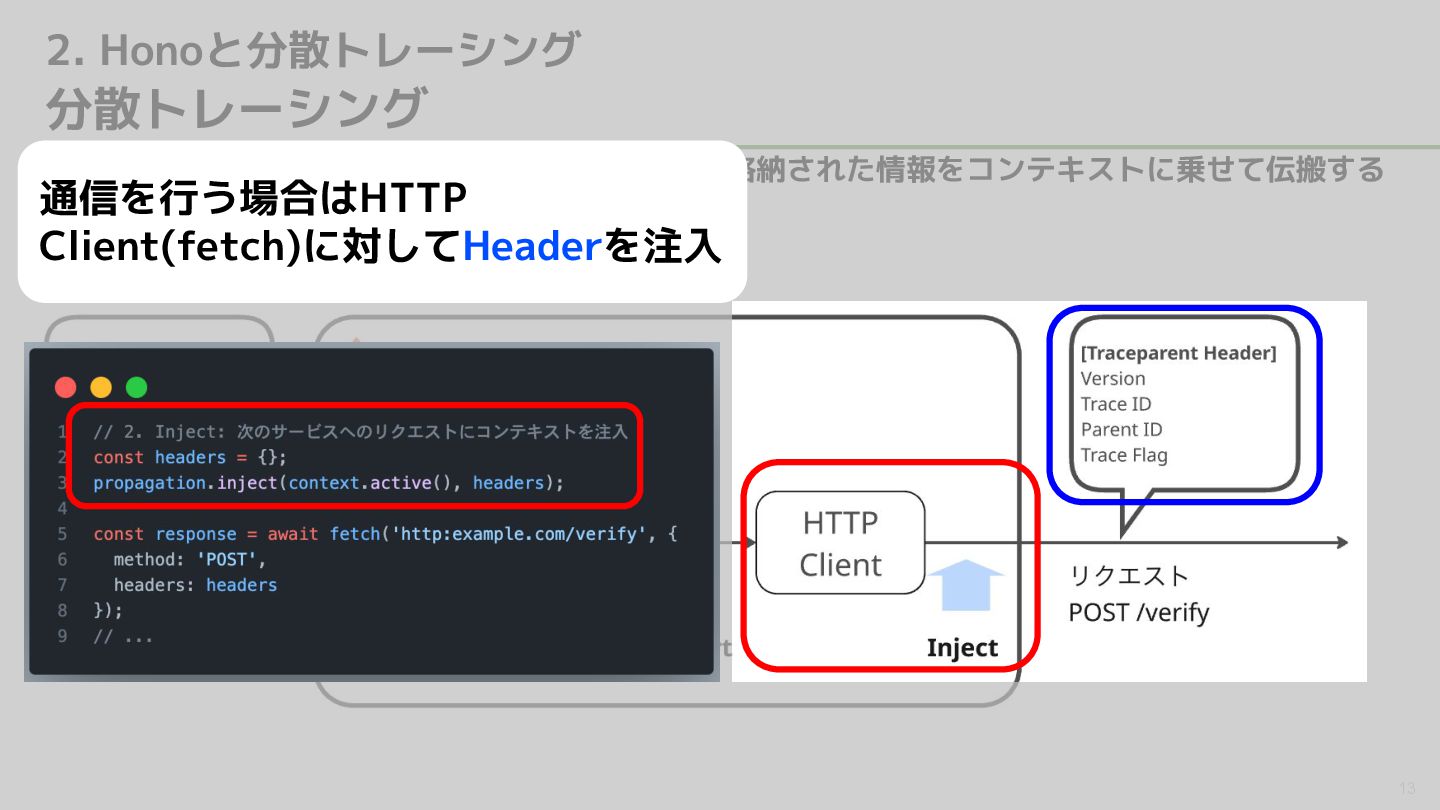1440x810 pixels.
Task: Click the slide title 2. Honoと分散トレーシング
Action: [x=313, y=50]
